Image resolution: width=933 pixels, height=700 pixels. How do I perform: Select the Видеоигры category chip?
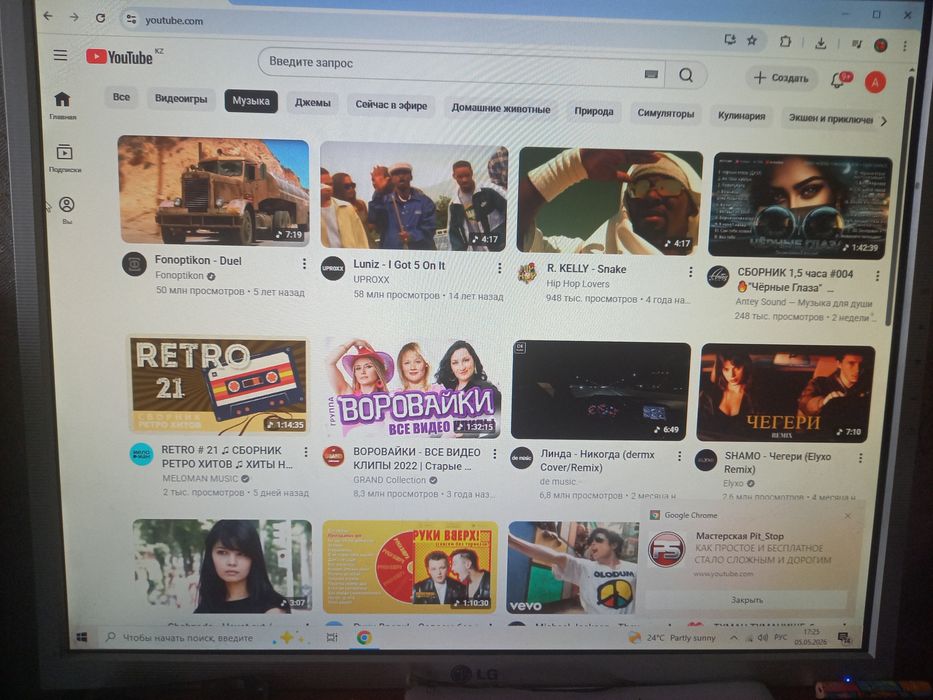click(181, 99)
